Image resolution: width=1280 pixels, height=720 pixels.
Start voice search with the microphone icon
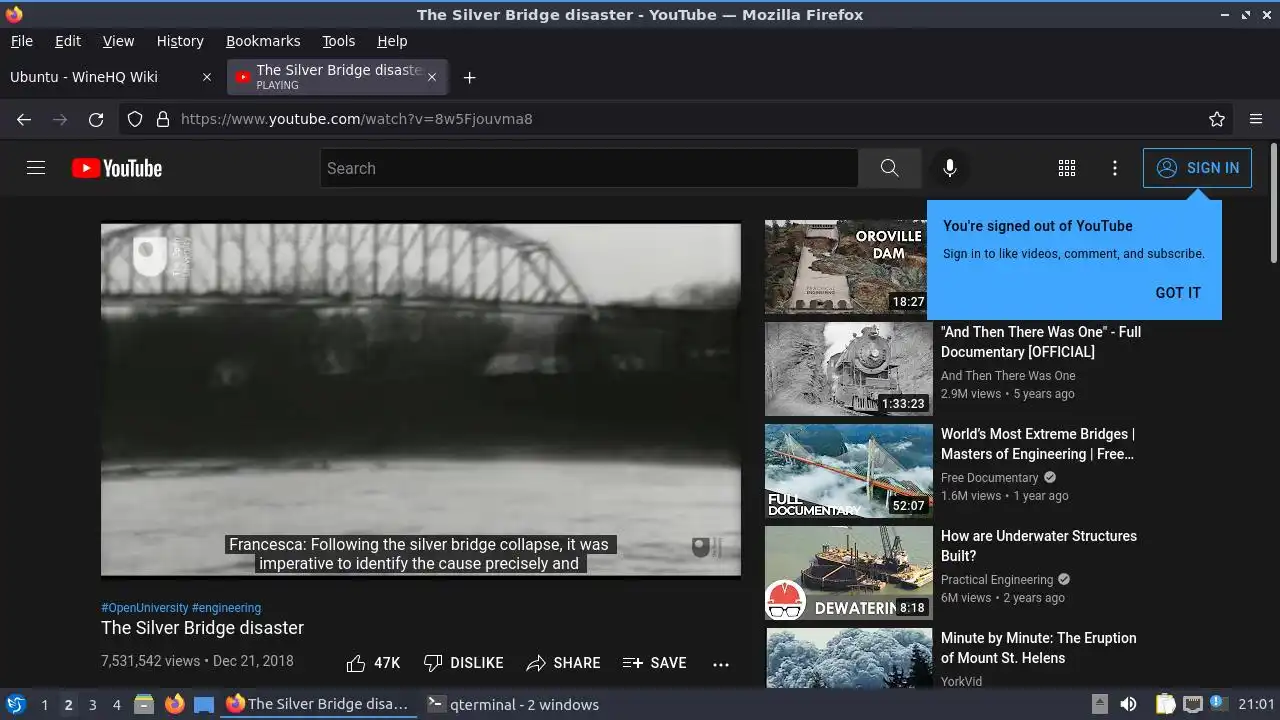(x=950, y=168)
